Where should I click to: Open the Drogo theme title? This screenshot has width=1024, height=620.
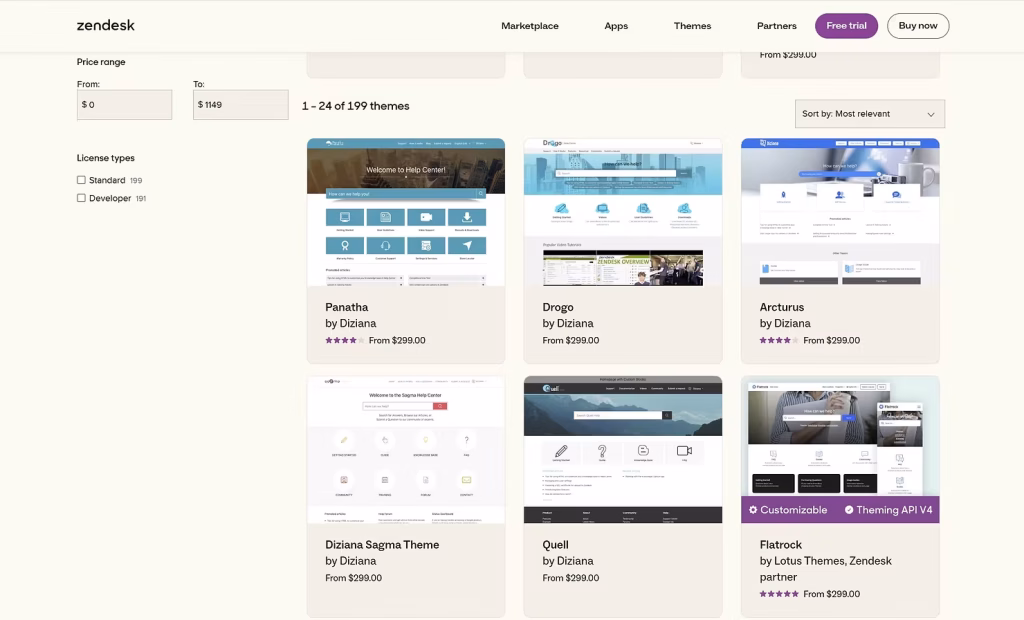pyautogui.click(x=558, y=307)
